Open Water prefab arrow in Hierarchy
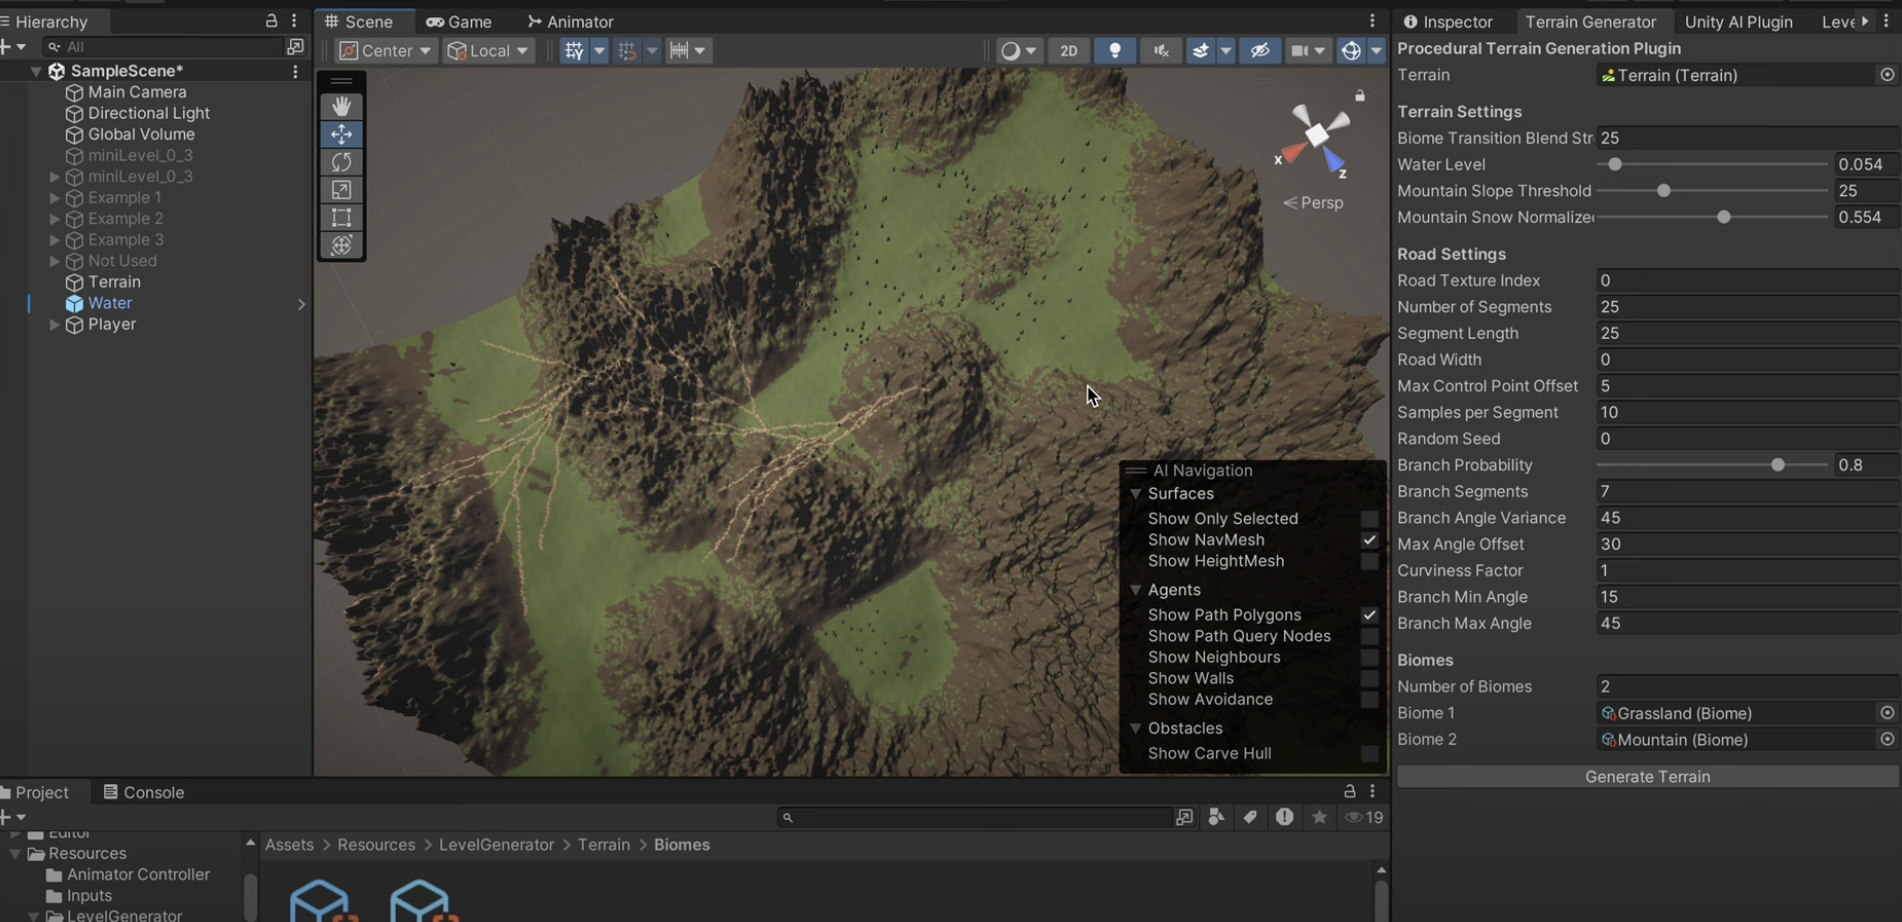Screen dimensions: 1902x922 coord(301,304)
